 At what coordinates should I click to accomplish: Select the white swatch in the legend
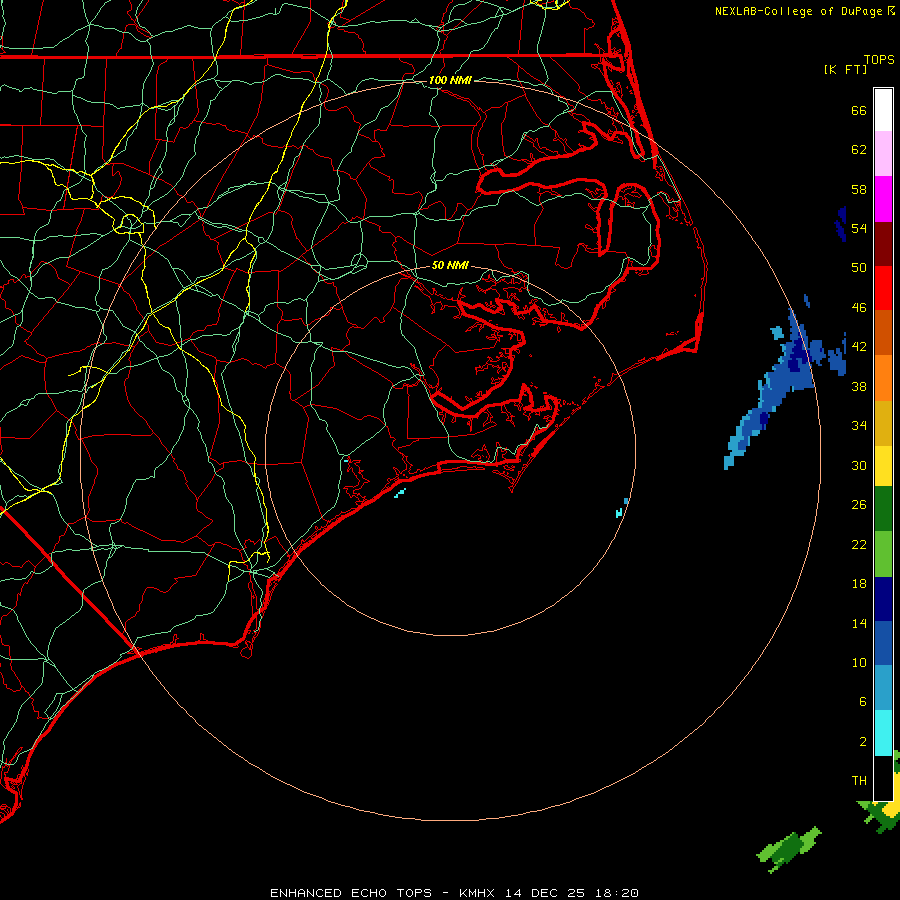pyautogui.click(x=883, y=110)
